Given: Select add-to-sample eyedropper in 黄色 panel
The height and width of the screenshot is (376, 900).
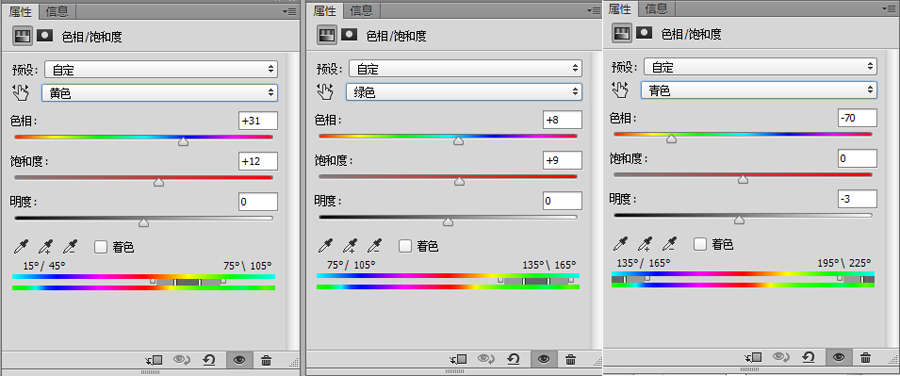Looking at the screenshot, I should 45,247.
